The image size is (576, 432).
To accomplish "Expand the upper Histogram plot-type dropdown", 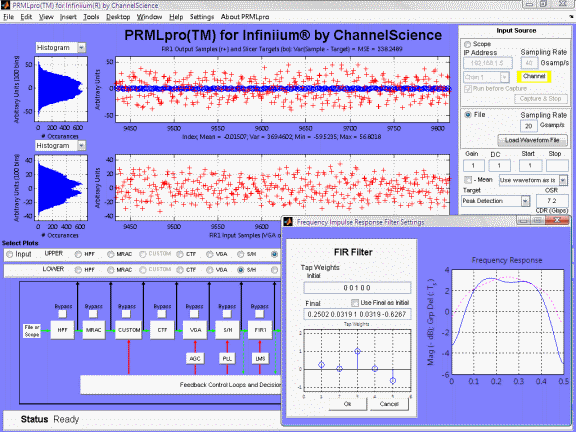I will (82, 48).
